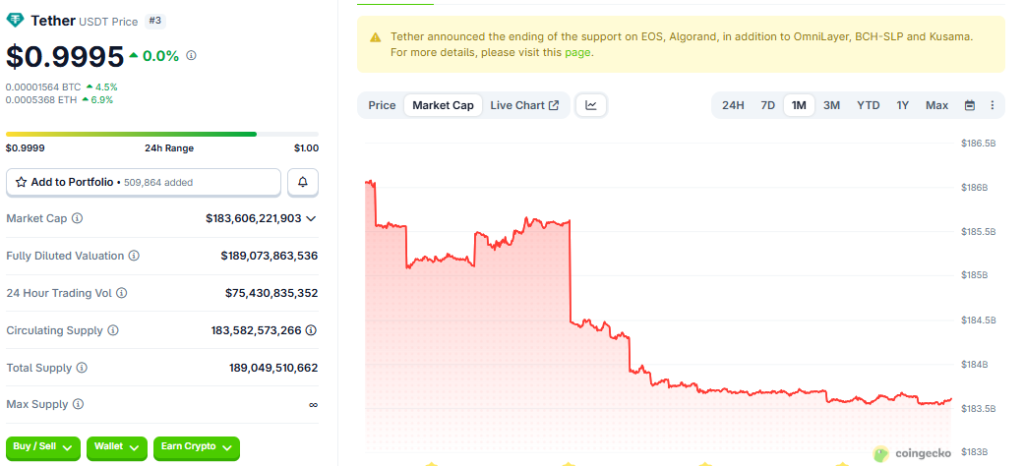Click info icon beside Fully Diluted Valuation

click(134, 256)
